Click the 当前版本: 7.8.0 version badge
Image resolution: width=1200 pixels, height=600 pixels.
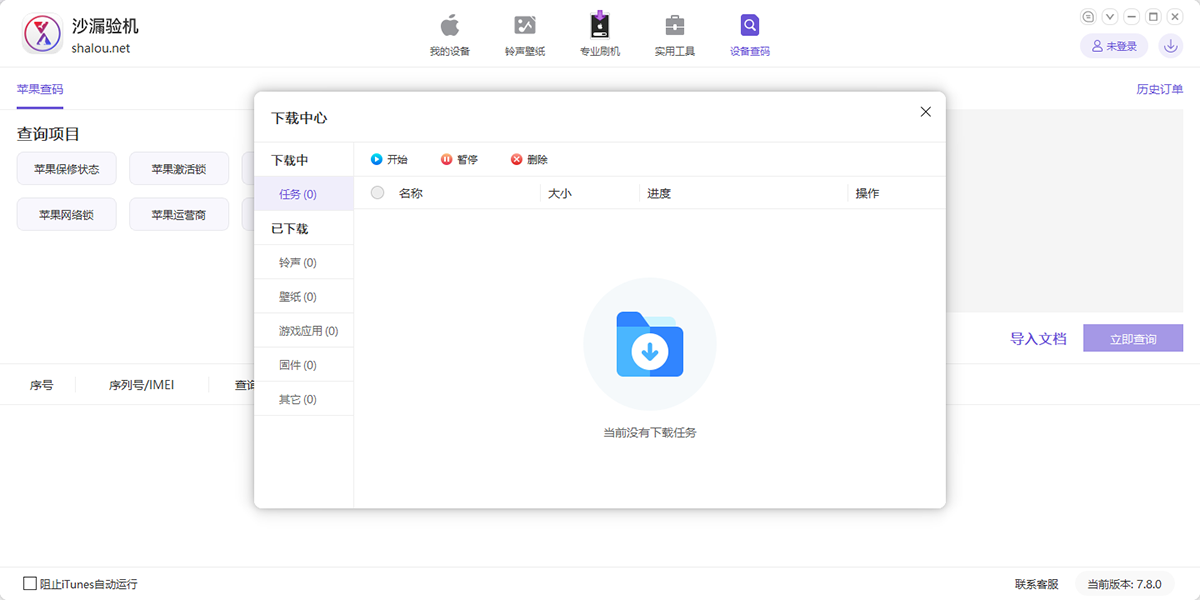1124,584
